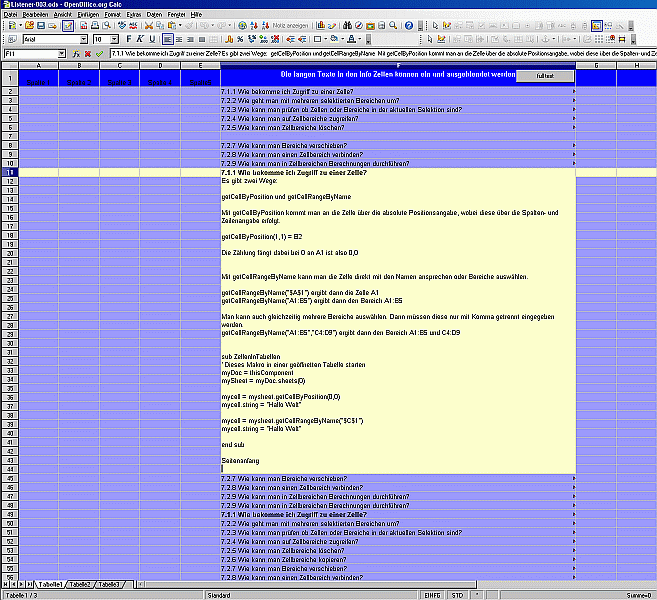Click the green Accept checkmark in formula bar
Image resolution: width=657 pixels, height=600 pixels.
pos(99,52)
